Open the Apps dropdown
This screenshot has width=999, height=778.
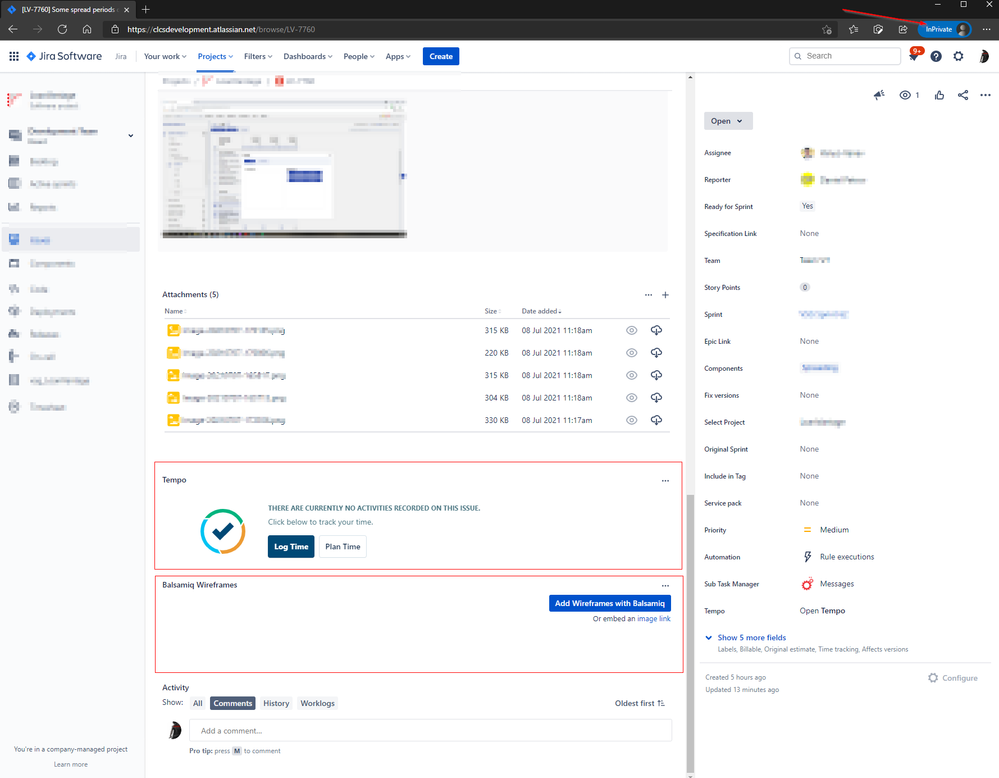398,56
